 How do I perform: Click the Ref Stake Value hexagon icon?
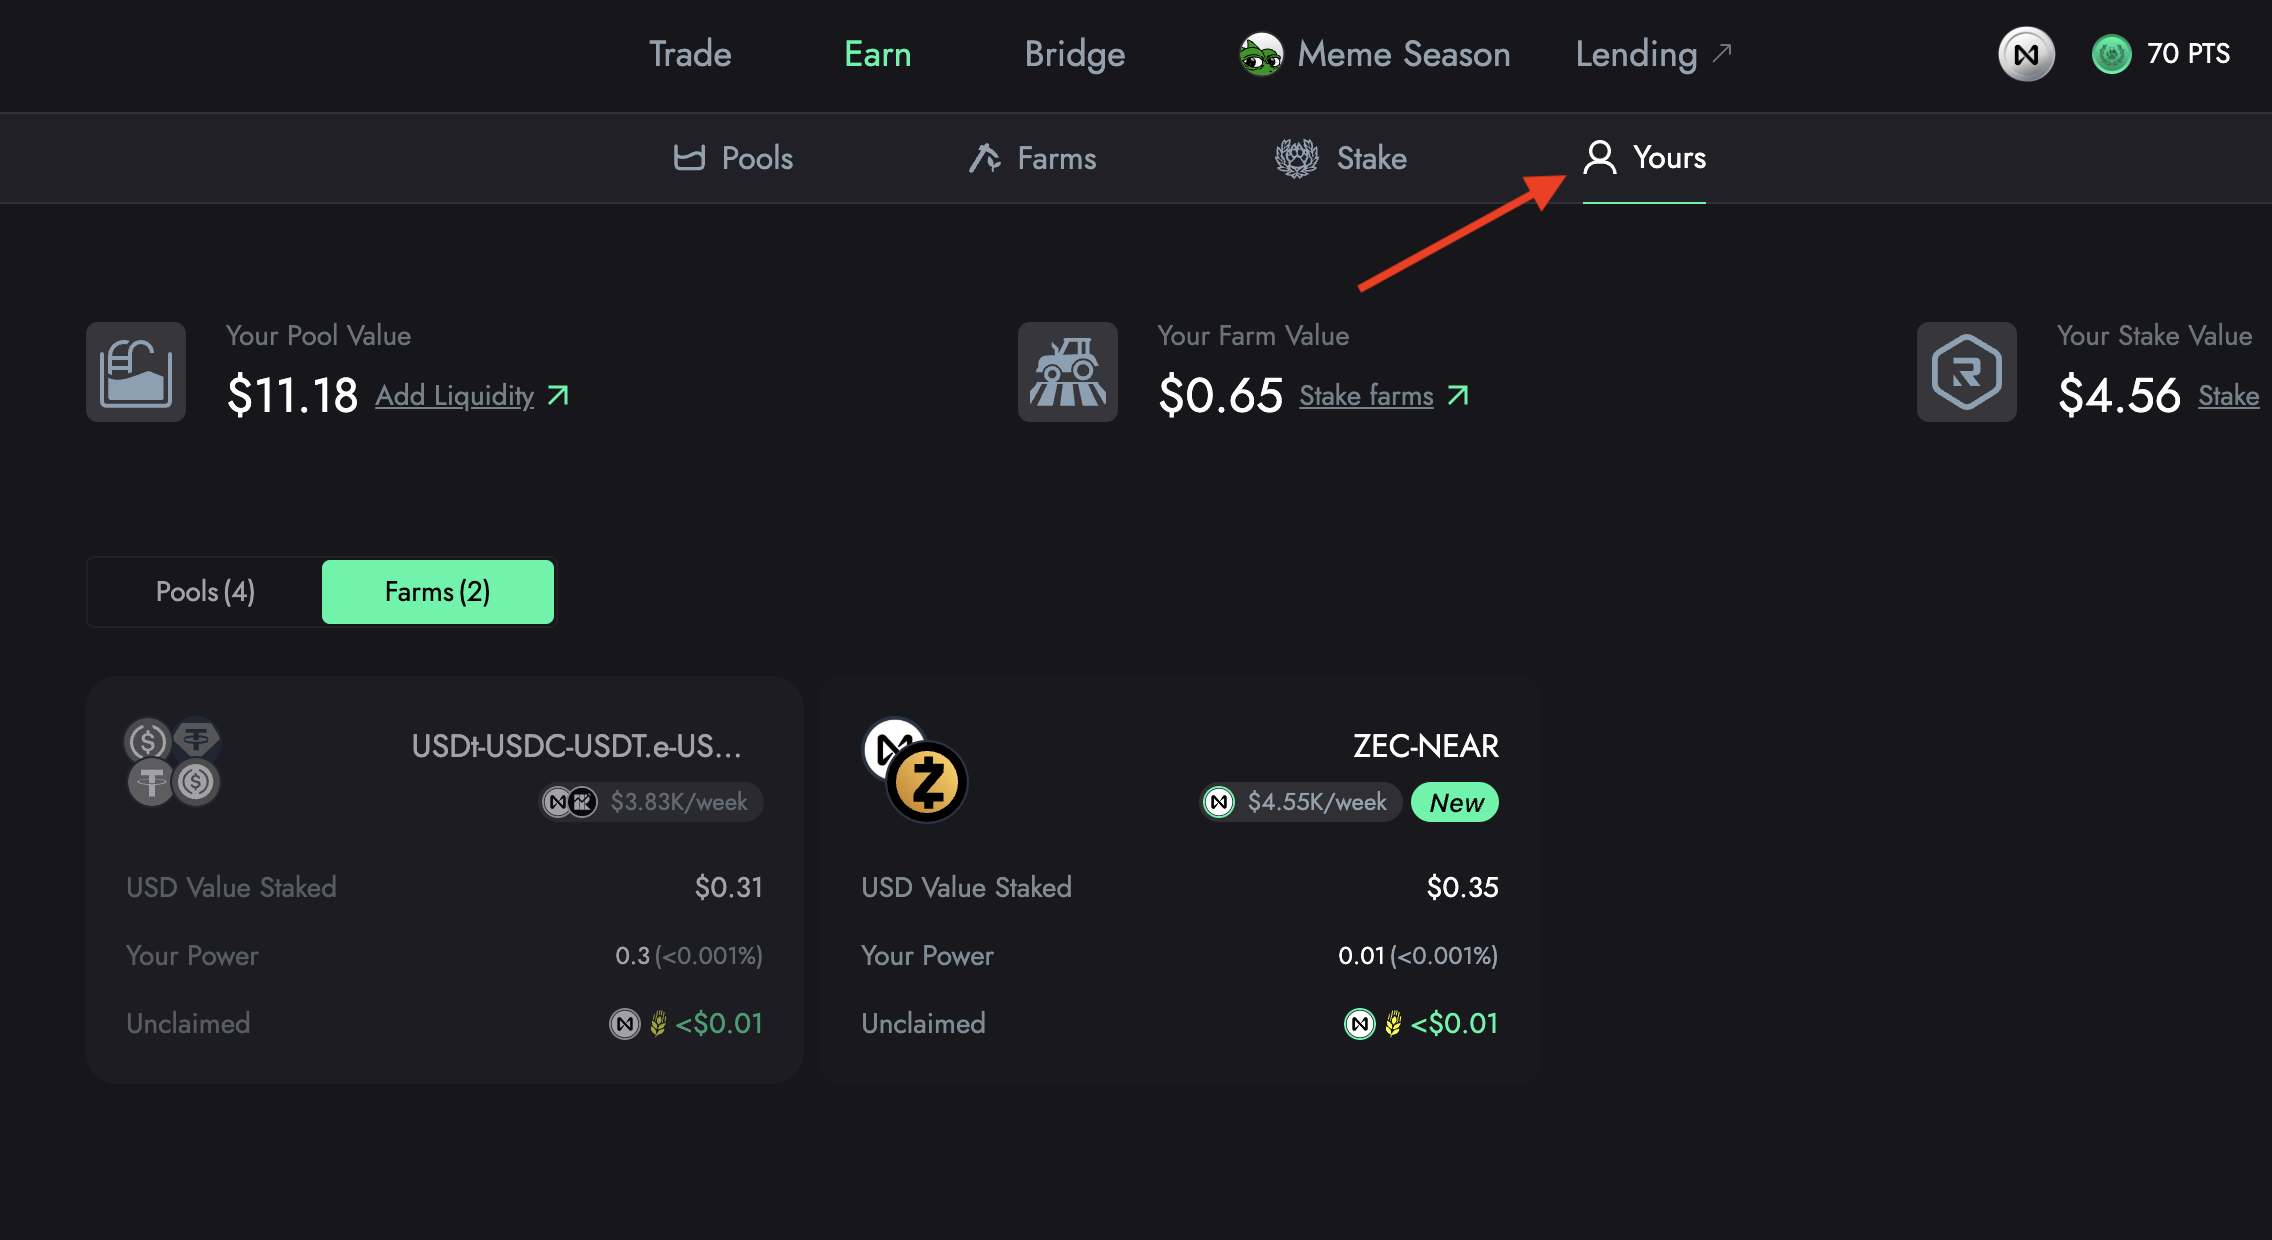1966,372
